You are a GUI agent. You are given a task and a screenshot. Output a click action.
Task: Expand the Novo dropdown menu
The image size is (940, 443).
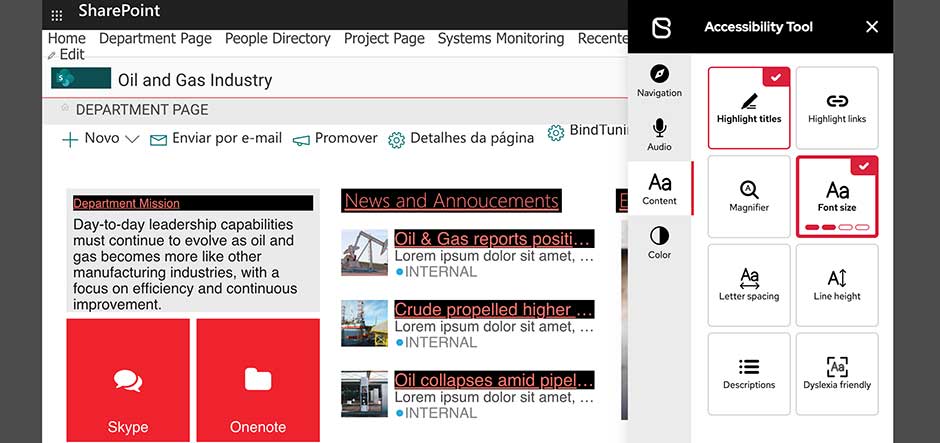(131, 139)
